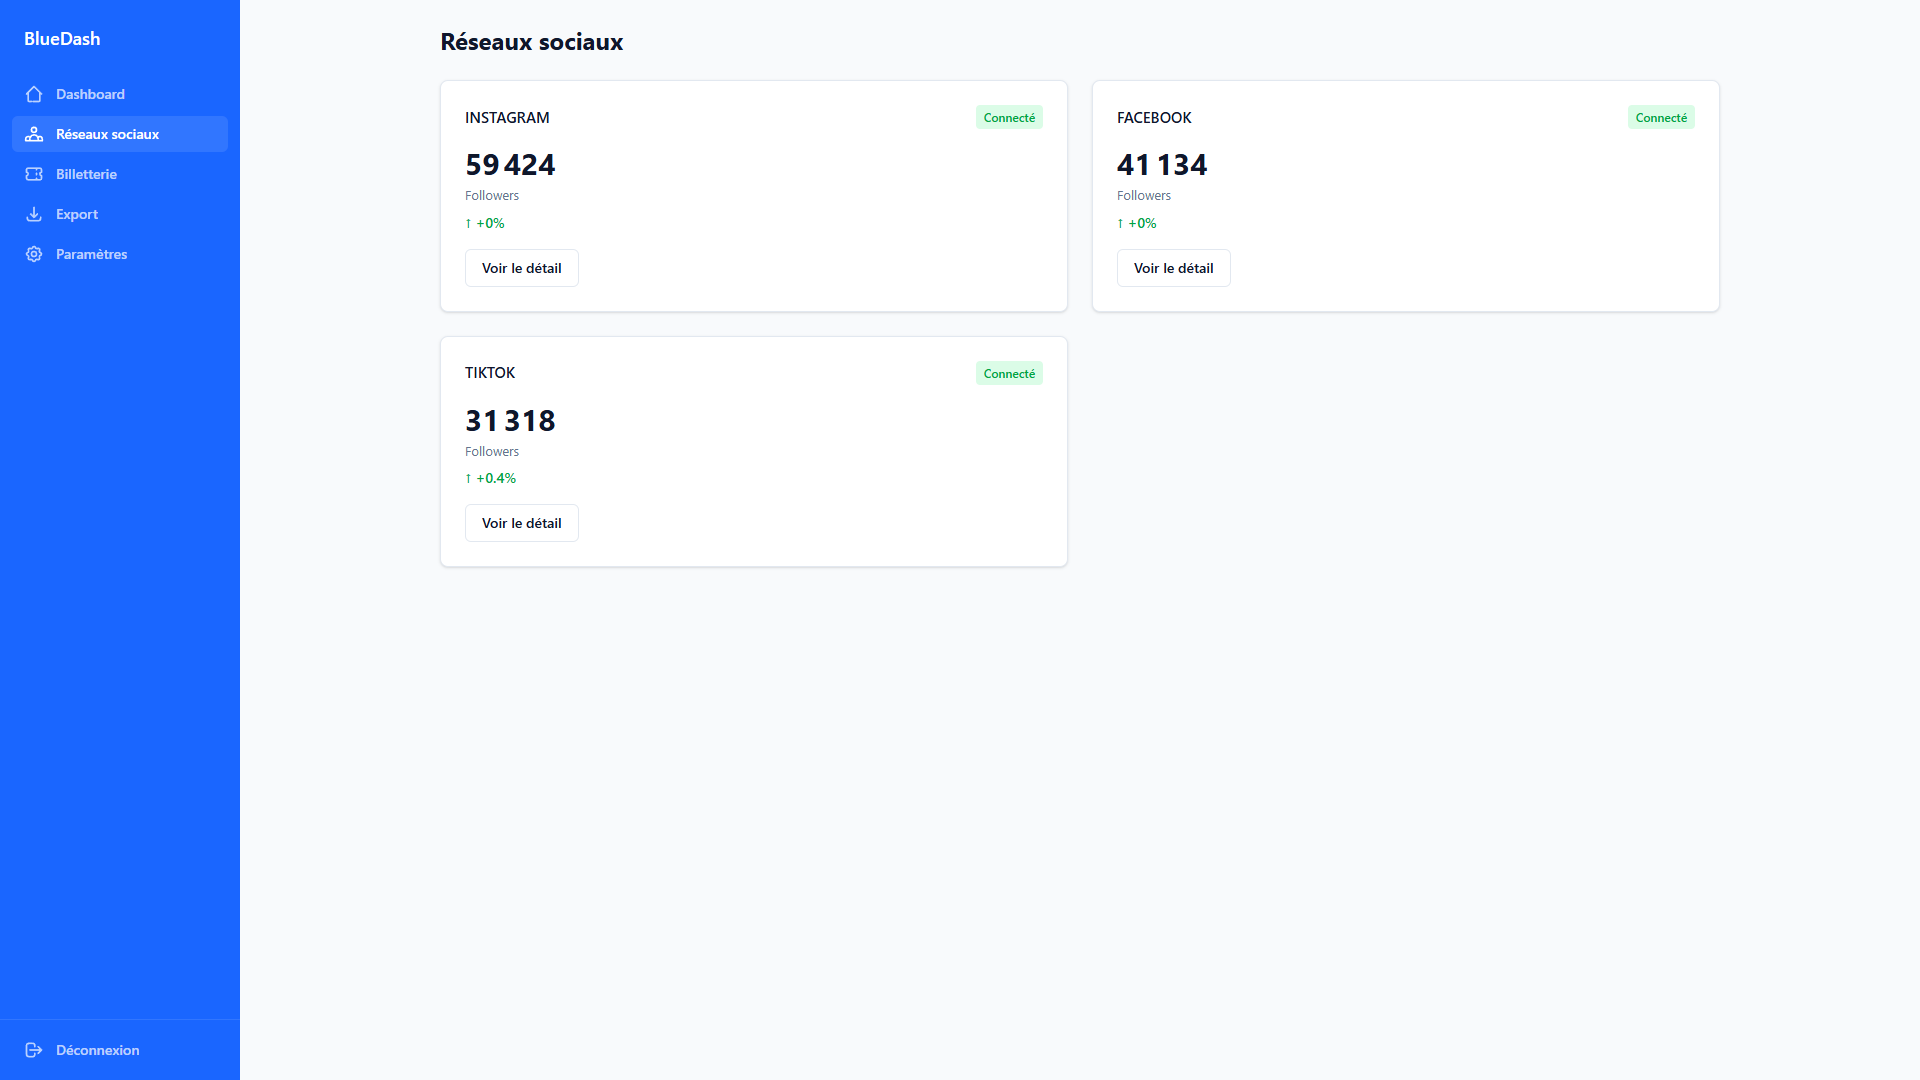1920x1080 pixels.
Task: Click the 41 134 followers count
Action: (1162, 165)
